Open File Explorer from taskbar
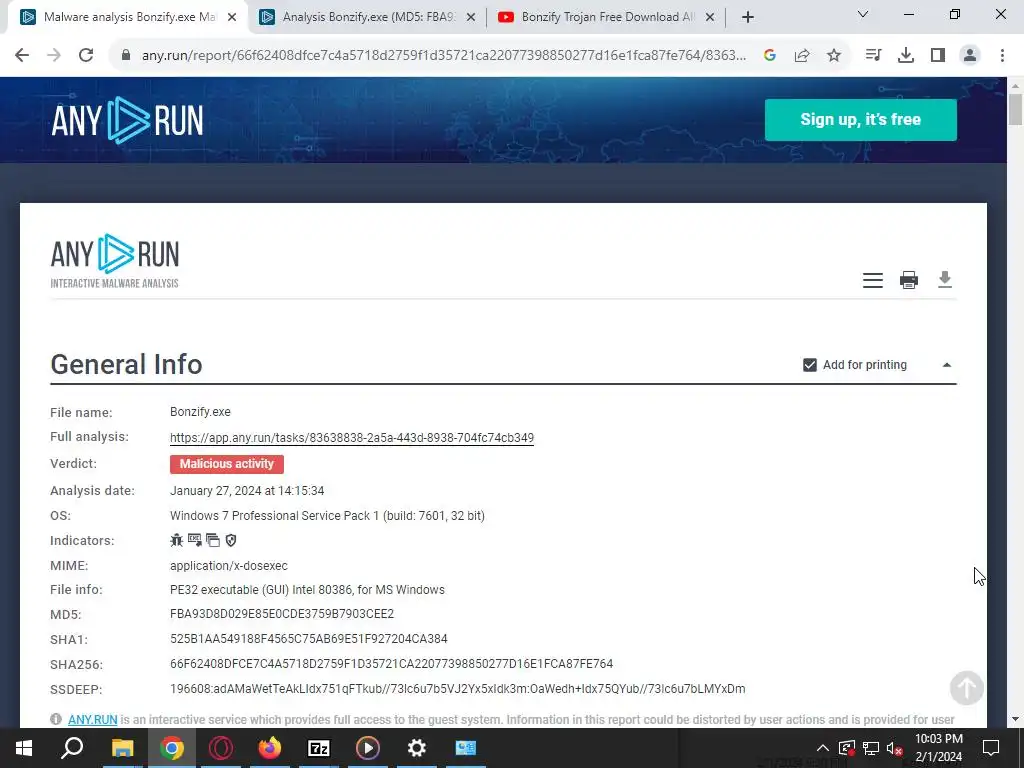 pyautogui.click(x=122, y=748)
